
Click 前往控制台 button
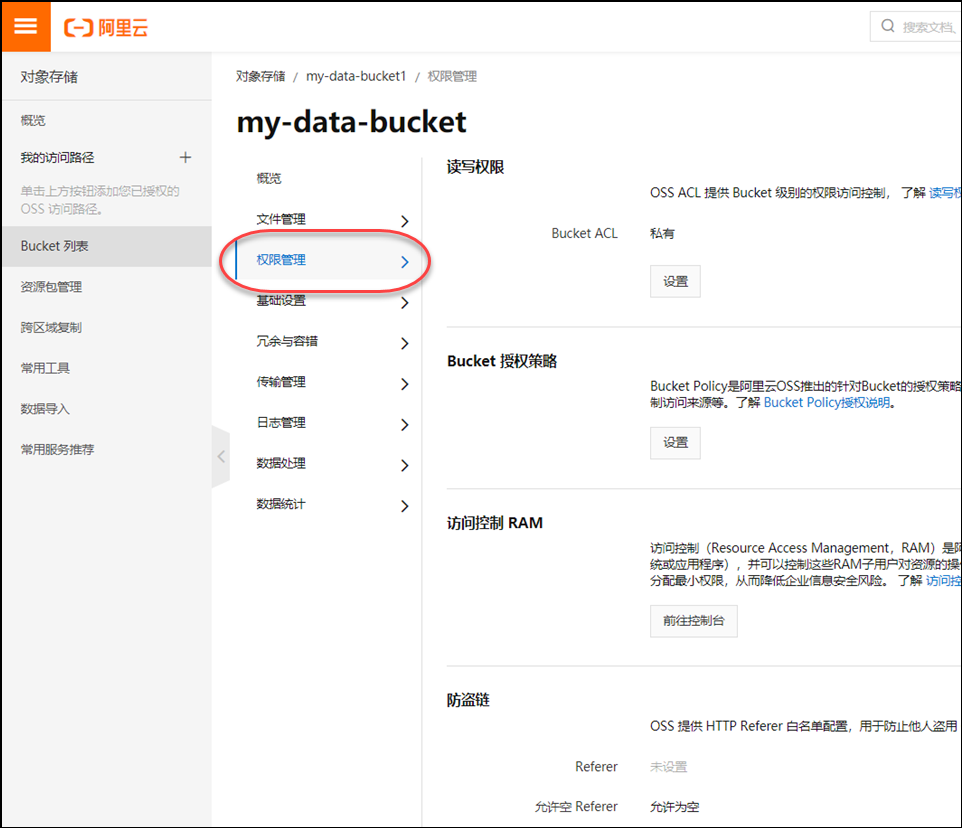pos(693,621)
